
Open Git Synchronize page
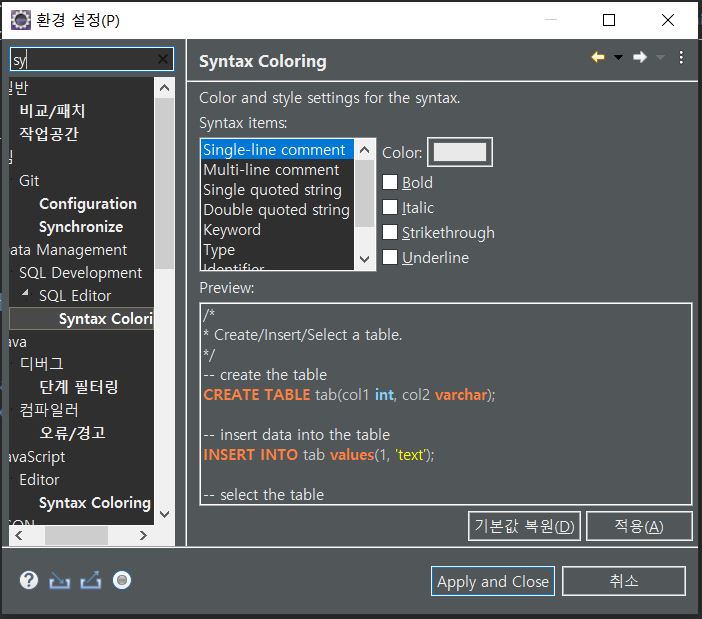tap(81, 226)
